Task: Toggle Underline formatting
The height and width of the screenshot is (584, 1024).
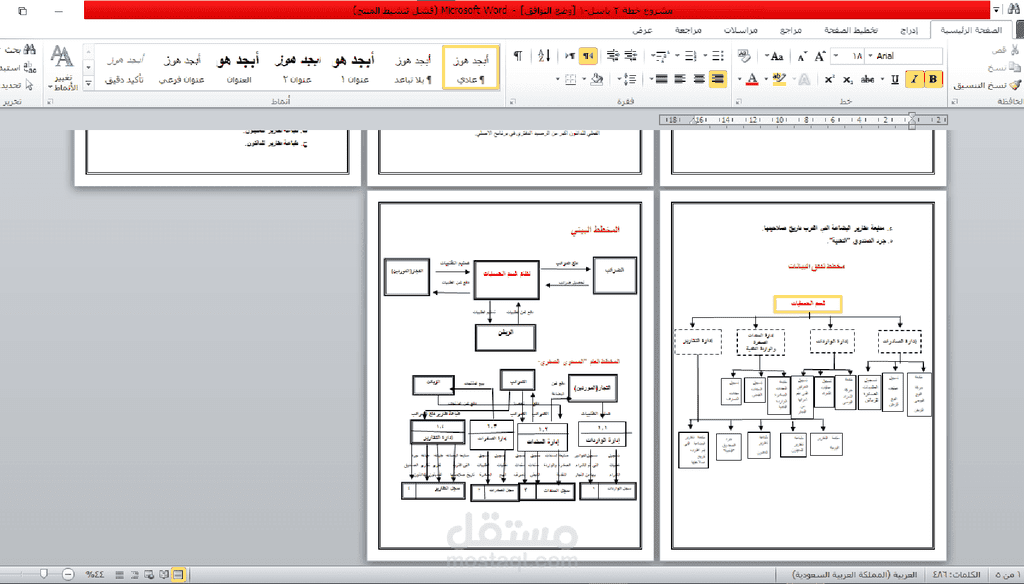Action: (895, 79)
